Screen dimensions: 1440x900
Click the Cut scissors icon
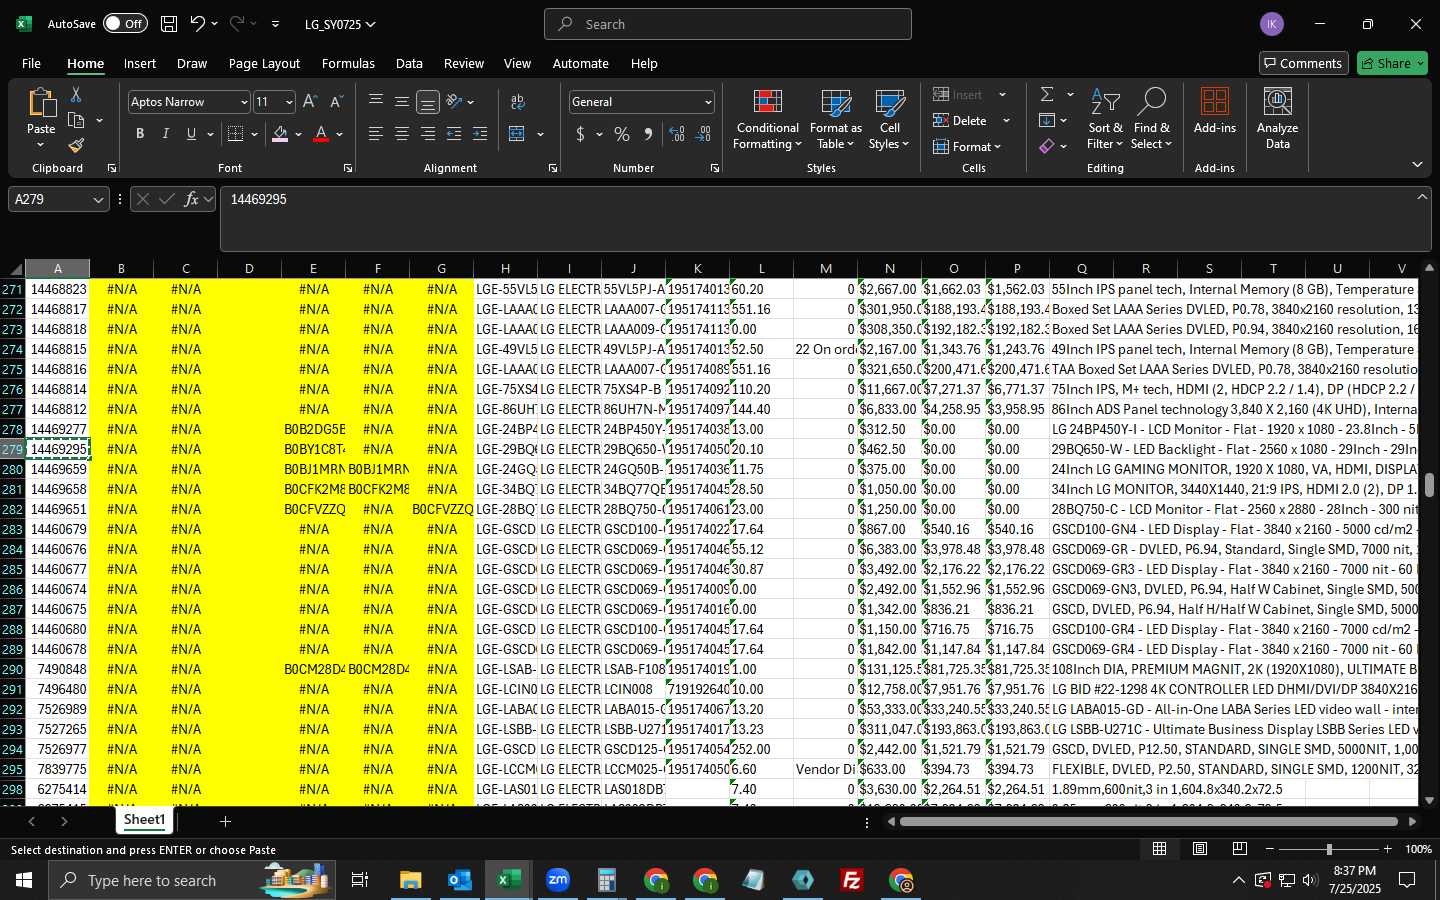click(x=76, y=95)
